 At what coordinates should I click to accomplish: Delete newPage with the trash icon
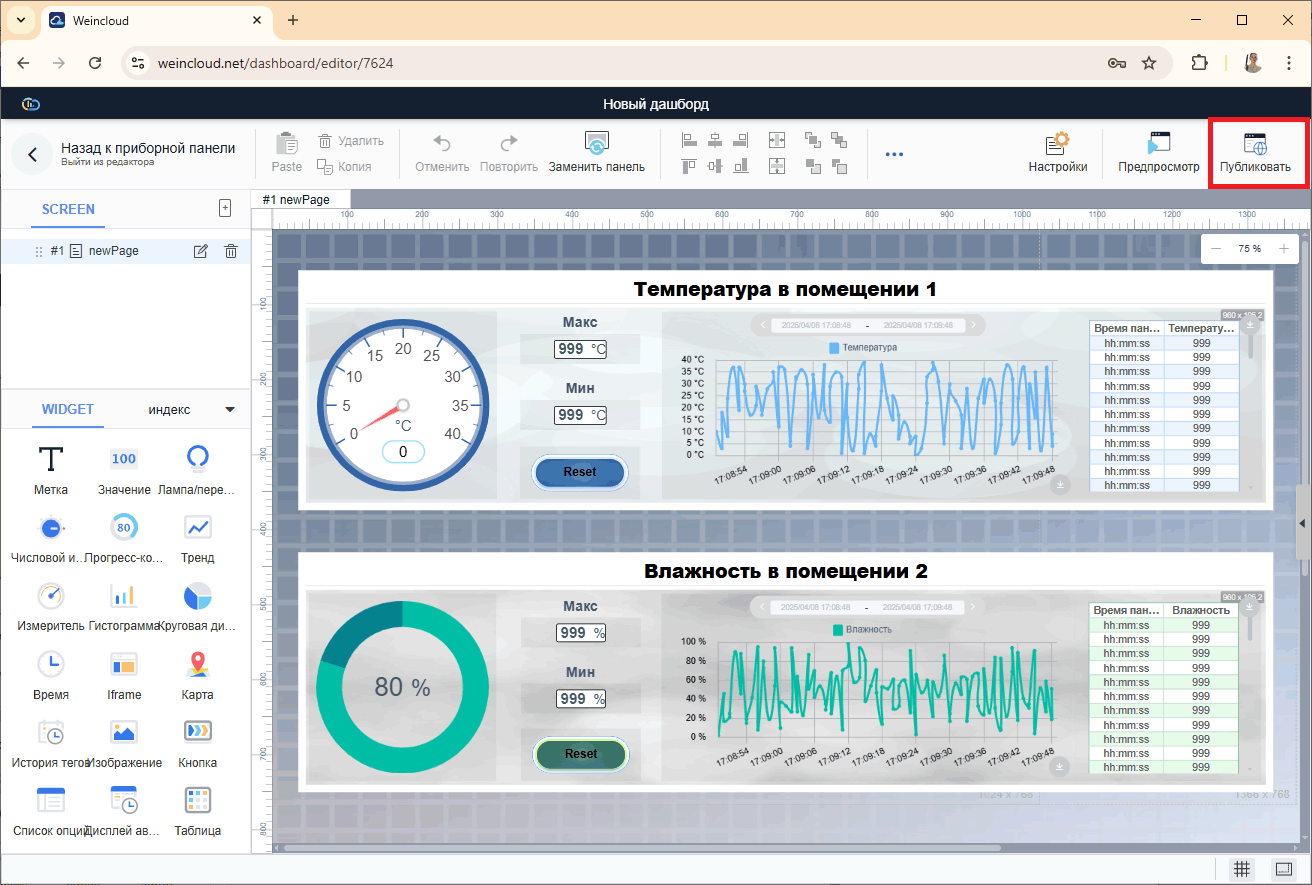[x=230, y=251]
